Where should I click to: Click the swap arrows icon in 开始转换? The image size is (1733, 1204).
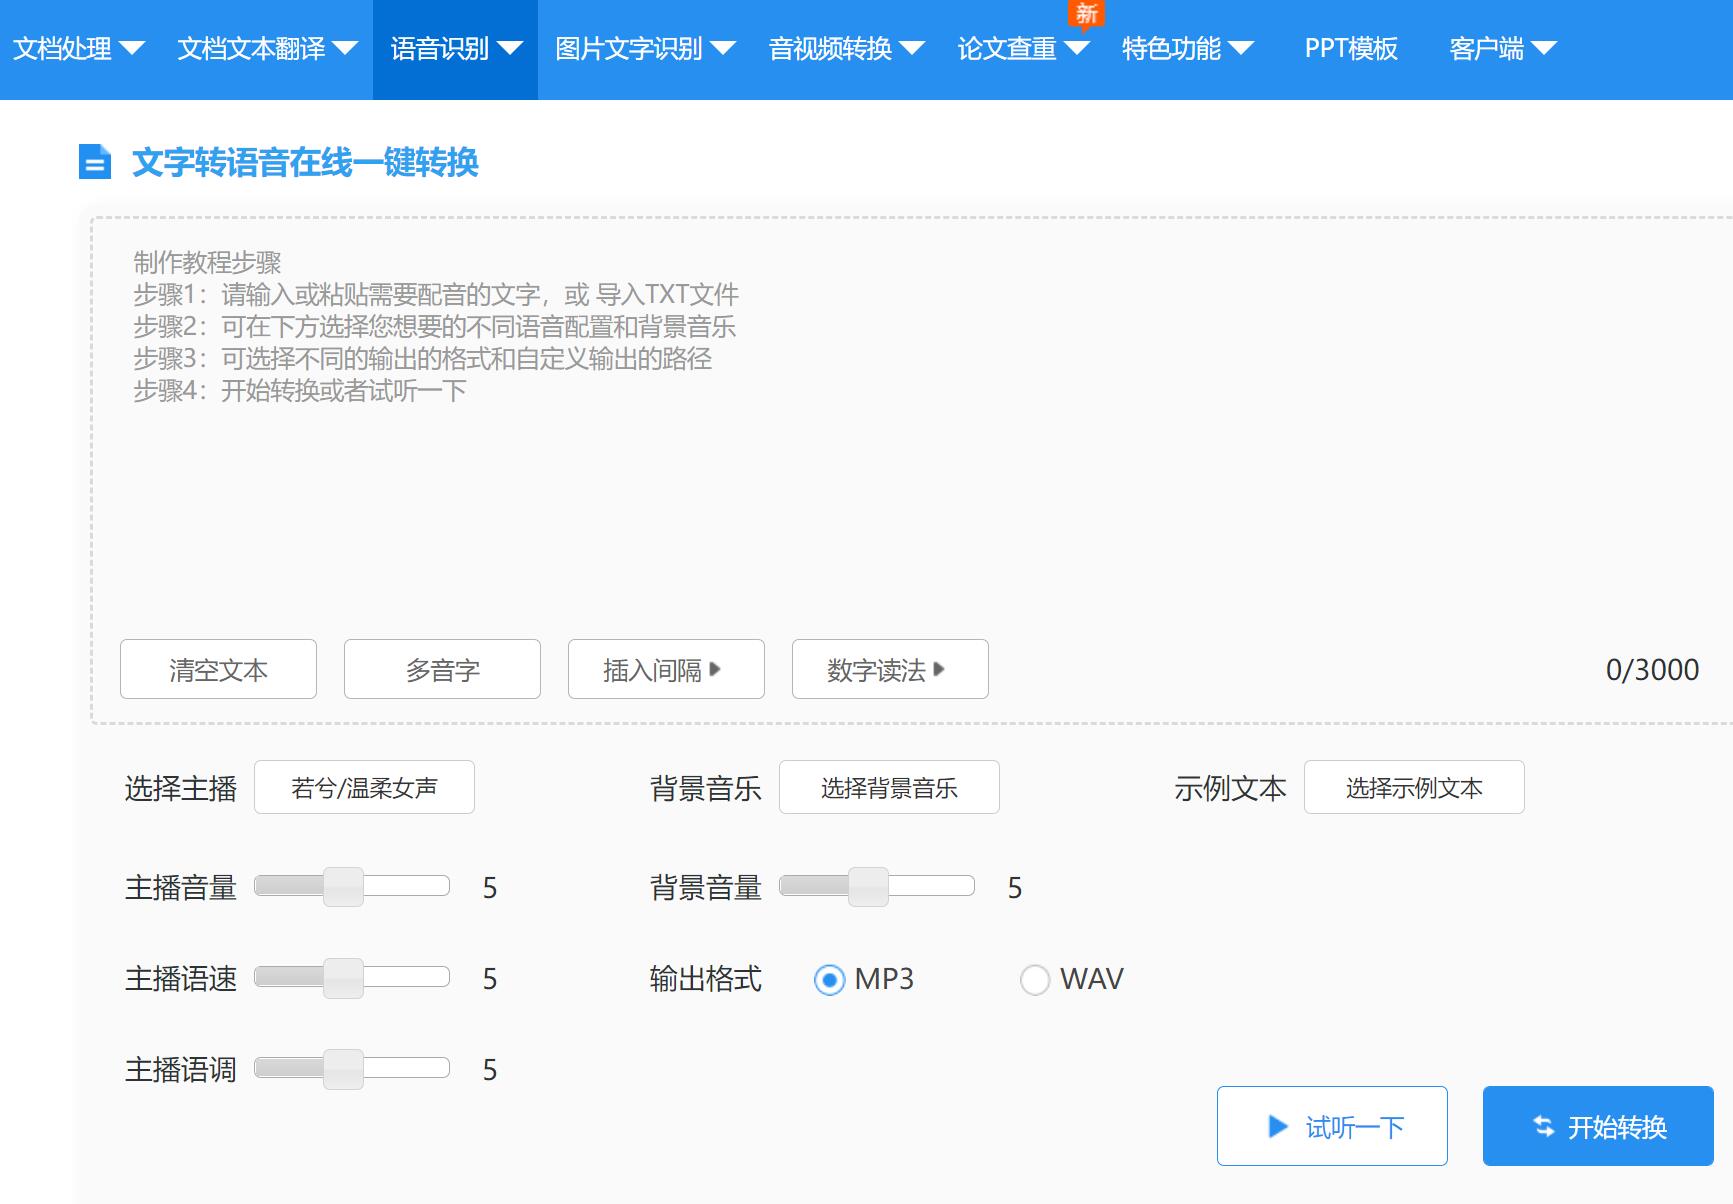click(x=1544, y=1127)
